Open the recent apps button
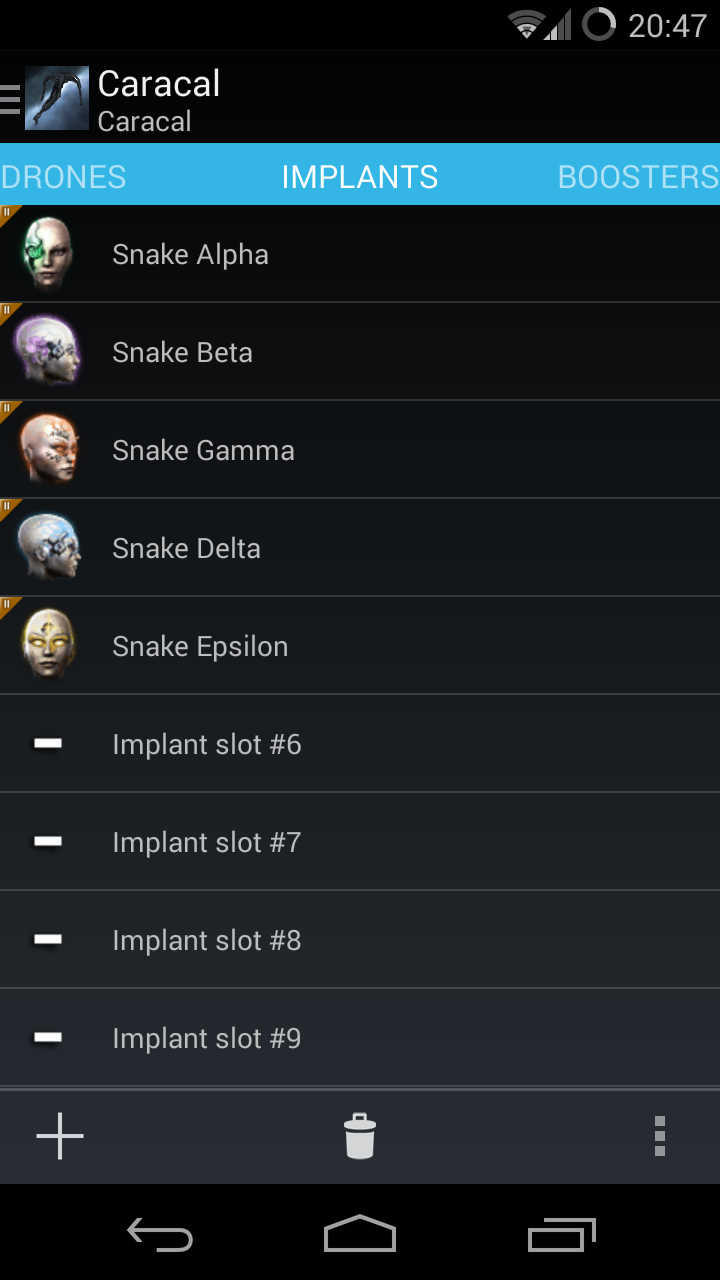720x1280 pixels. (x=561, y=1235)
